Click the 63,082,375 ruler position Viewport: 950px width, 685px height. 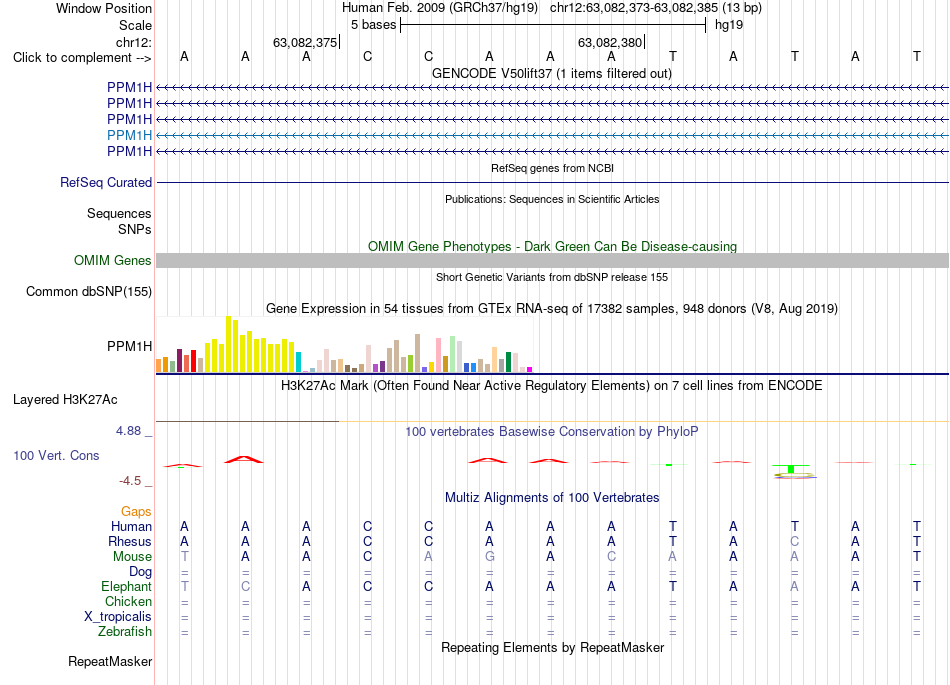pos(305,42)
